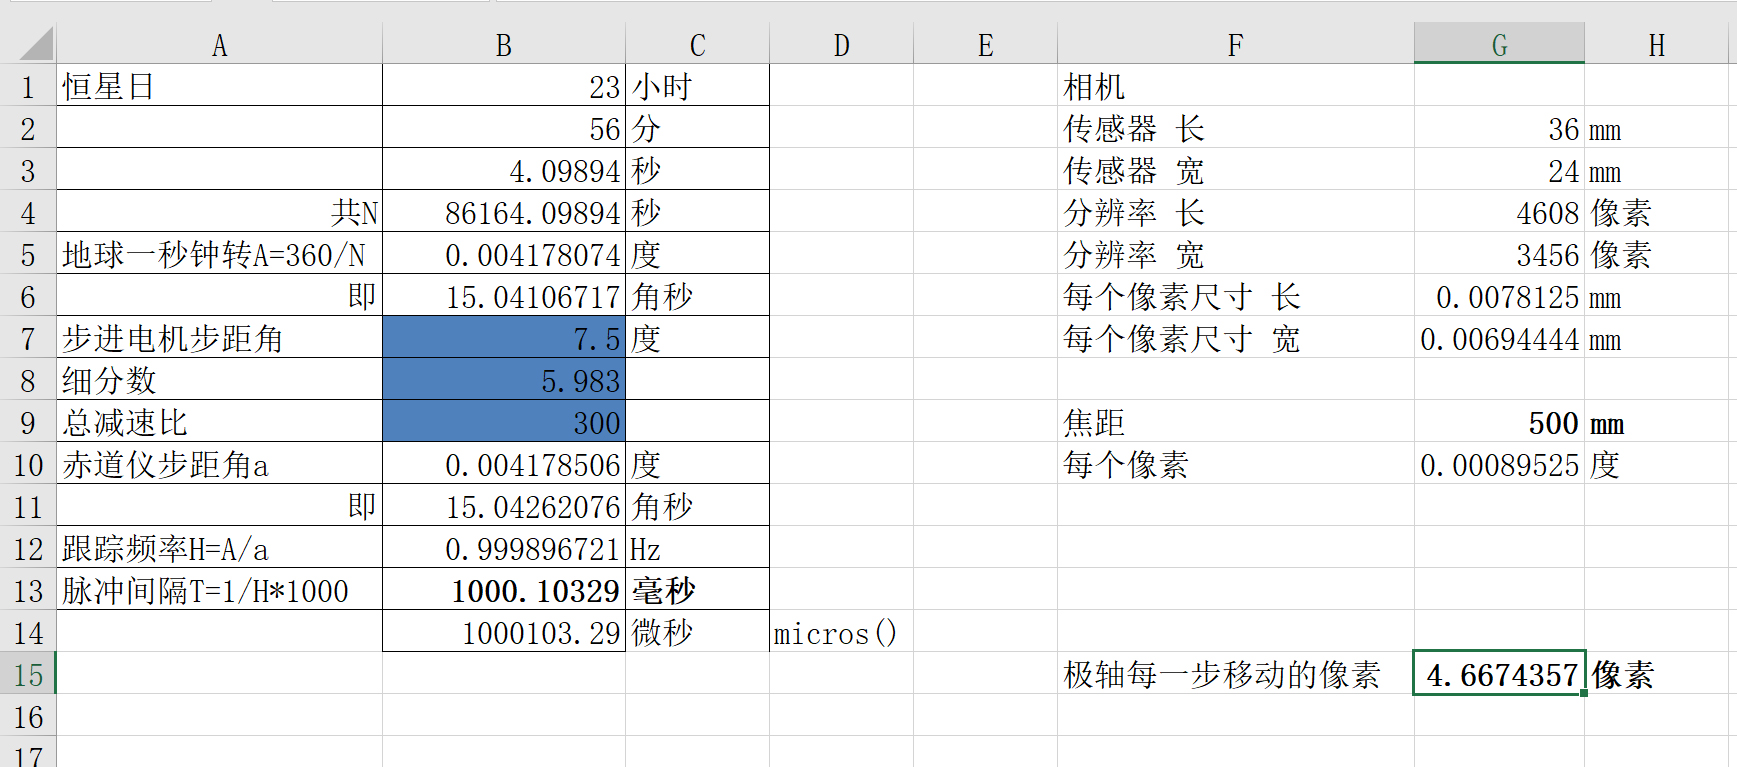The height and width of the screenshot is (767, 1737).
Task: Select row 16 header
Action: pyautogui.click(x=28, y=716)
